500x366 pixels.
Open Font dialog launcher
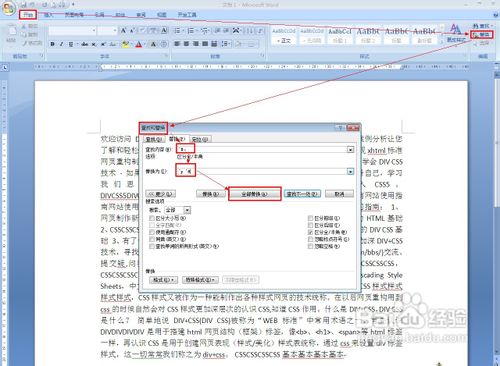pos(166,56)
